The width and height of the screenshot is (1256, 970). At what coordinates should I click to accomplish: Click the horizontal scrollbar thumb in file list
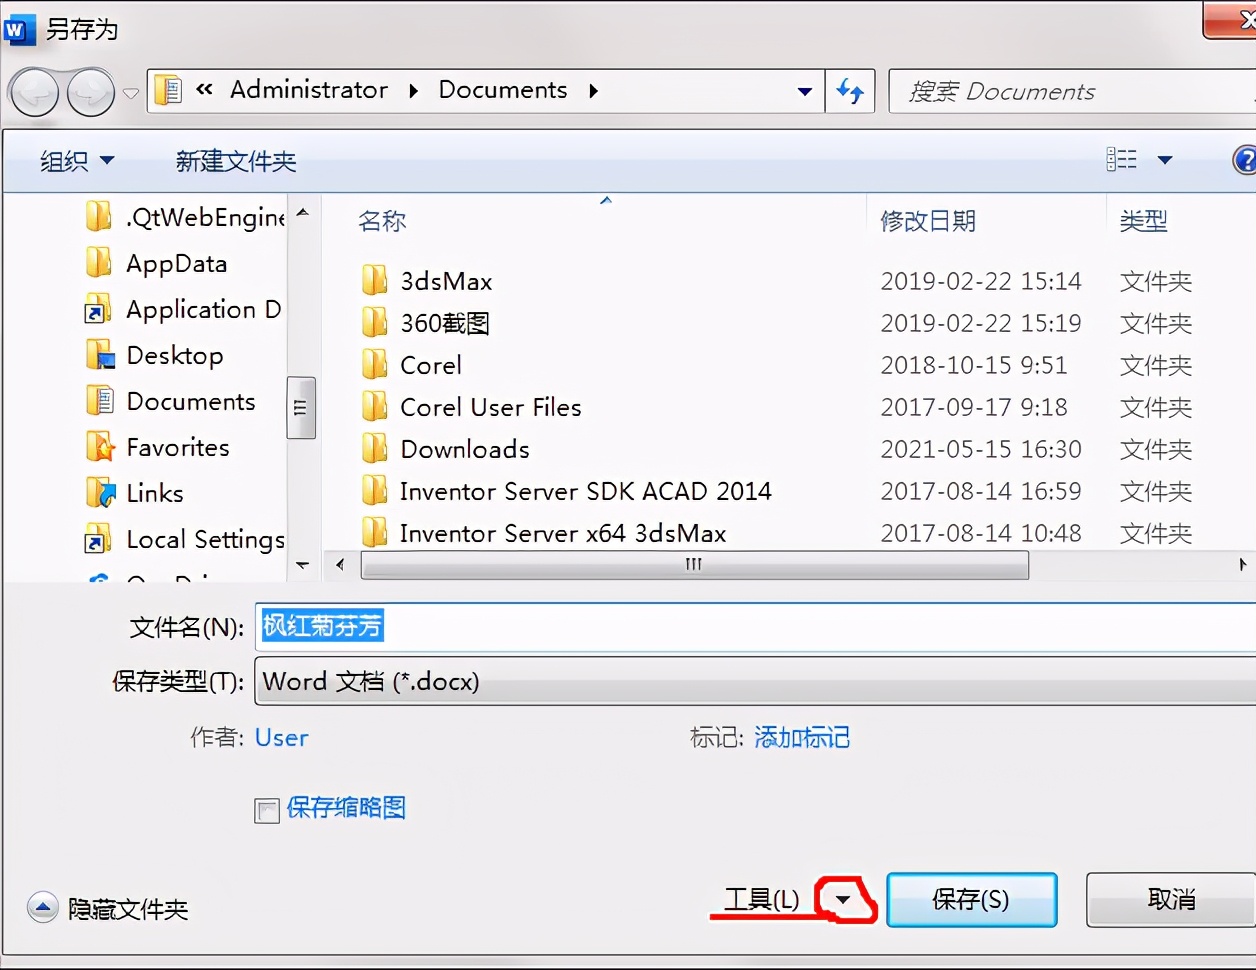694,565
